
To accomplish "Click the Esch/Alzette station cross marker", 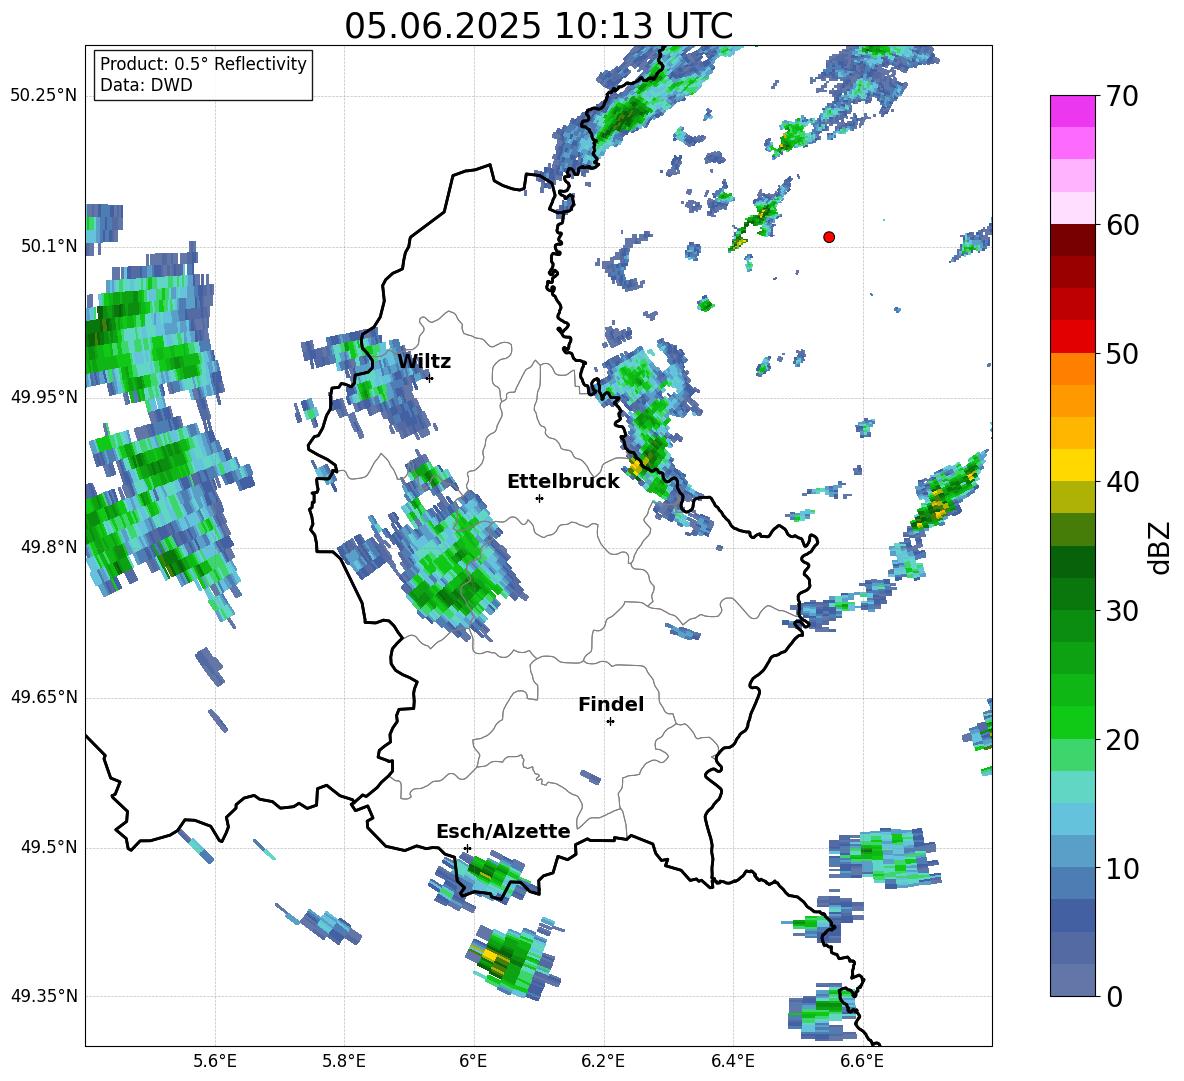I will [x=467, y=848].
